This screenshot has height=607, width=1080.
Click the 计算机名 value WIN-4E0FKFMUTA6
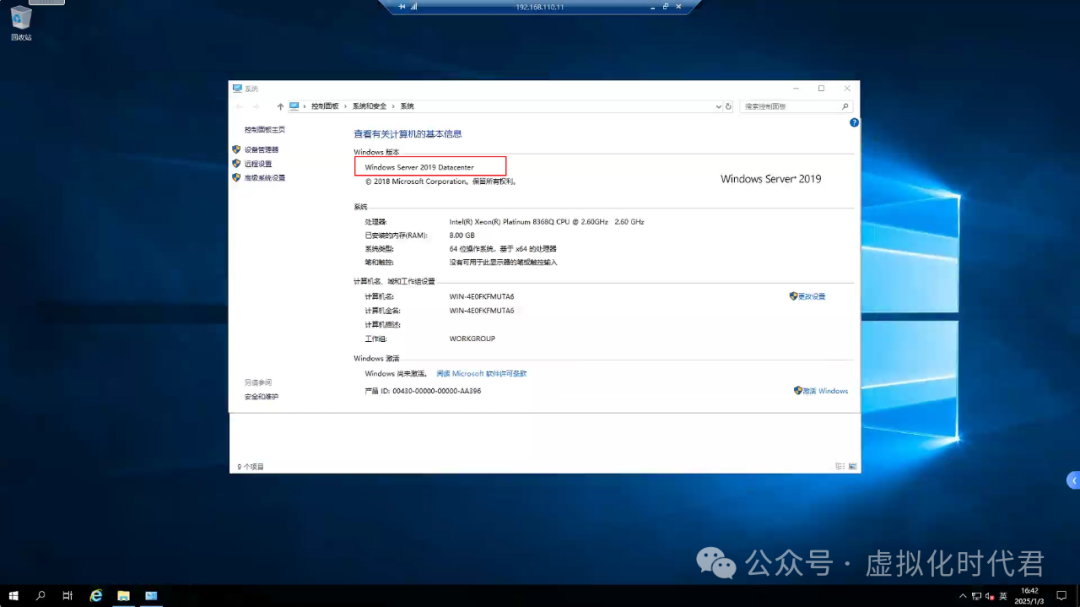482,297
